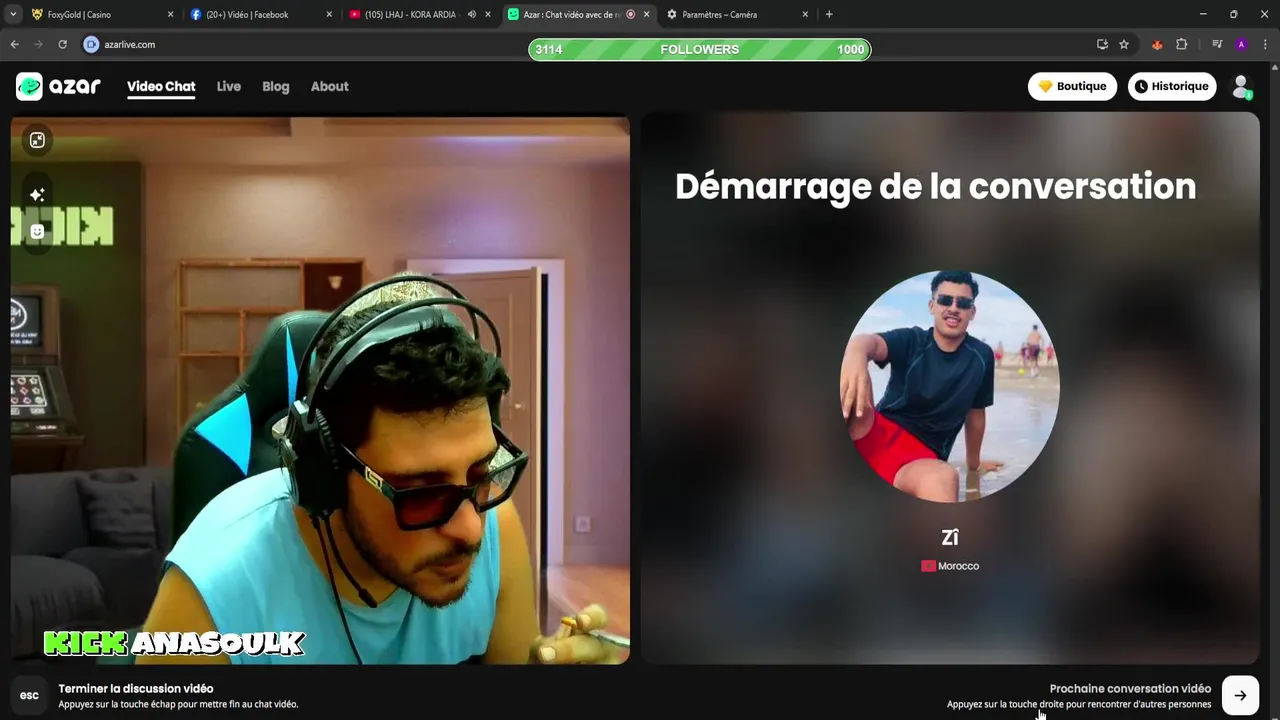This screenshot has height=720, width=1280.
Task: Click the next arrow button
Action: tap(1240, 696)
